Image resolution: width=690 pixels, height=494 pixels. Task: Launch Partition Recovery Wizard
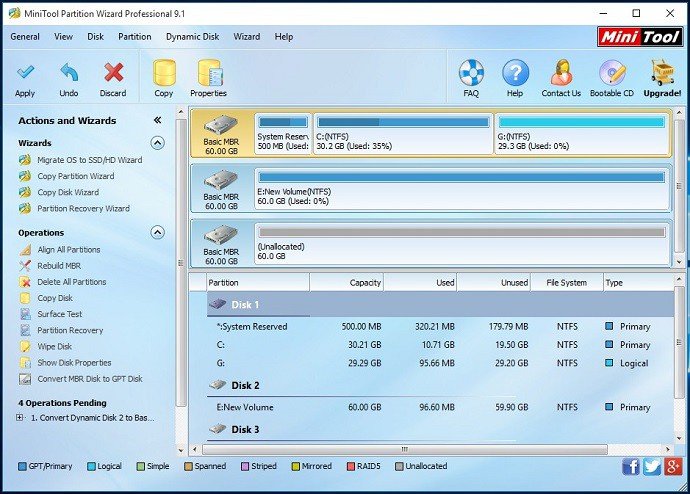click(x=83, y=209)
